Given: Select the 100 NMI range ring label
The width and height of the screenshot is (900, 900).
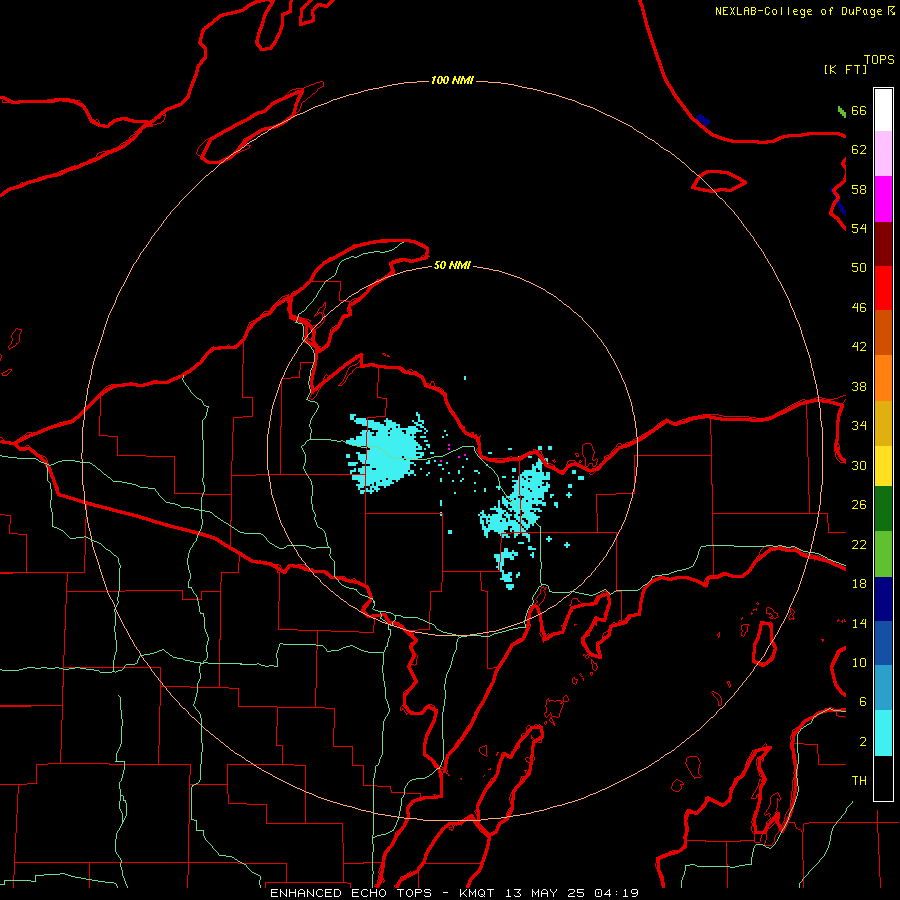Looking at the screenshot, I should (452, 80).
